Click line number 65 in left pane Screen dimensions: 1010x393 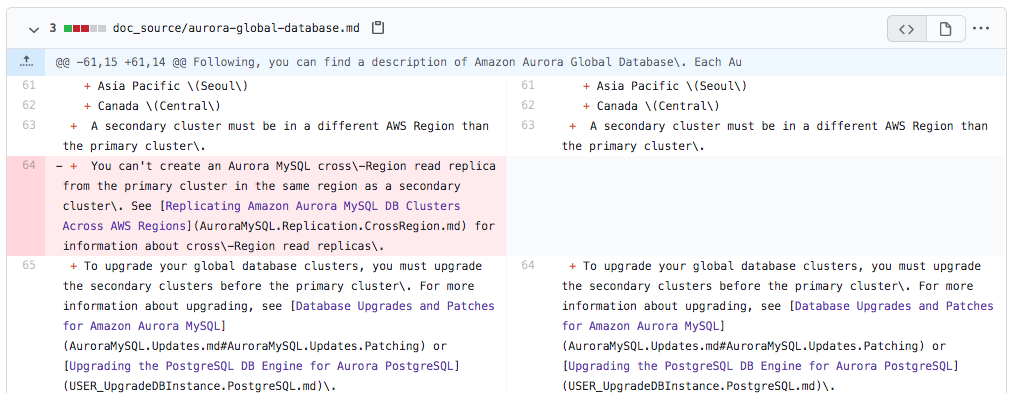(x=28, y=265)
